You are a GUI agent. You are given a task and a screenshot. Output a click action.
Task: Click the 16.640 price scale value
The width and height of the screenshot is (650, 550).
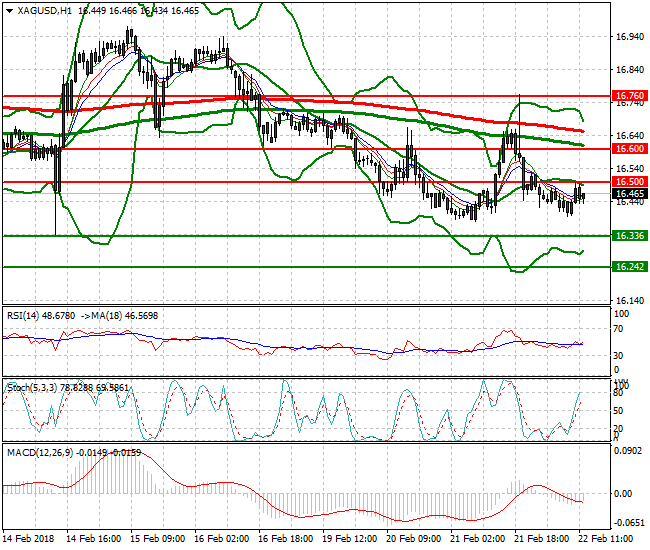(x=630, y=136)
